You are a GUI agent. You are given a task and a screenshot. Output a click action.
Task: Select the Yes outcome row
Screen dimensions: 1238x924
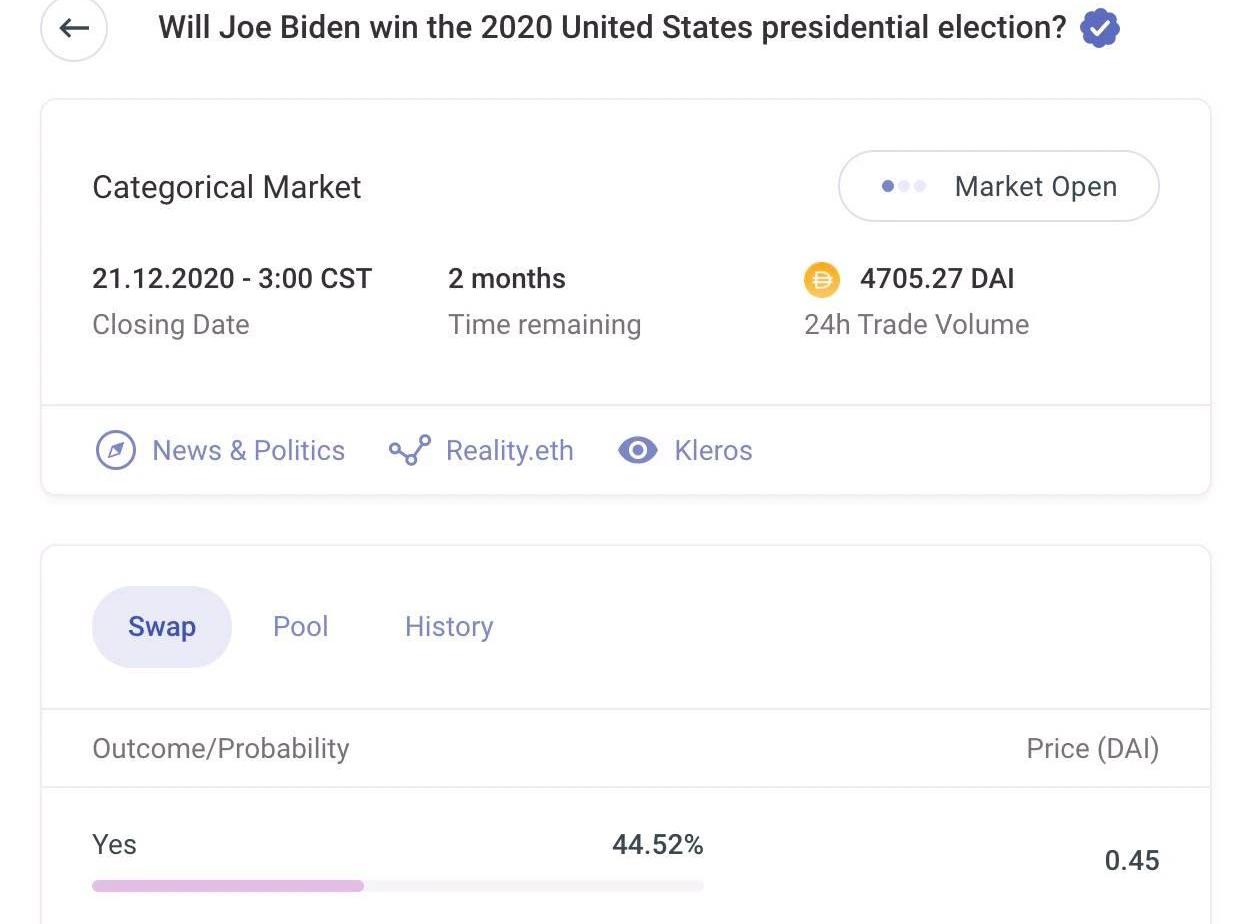click(115, 845)
